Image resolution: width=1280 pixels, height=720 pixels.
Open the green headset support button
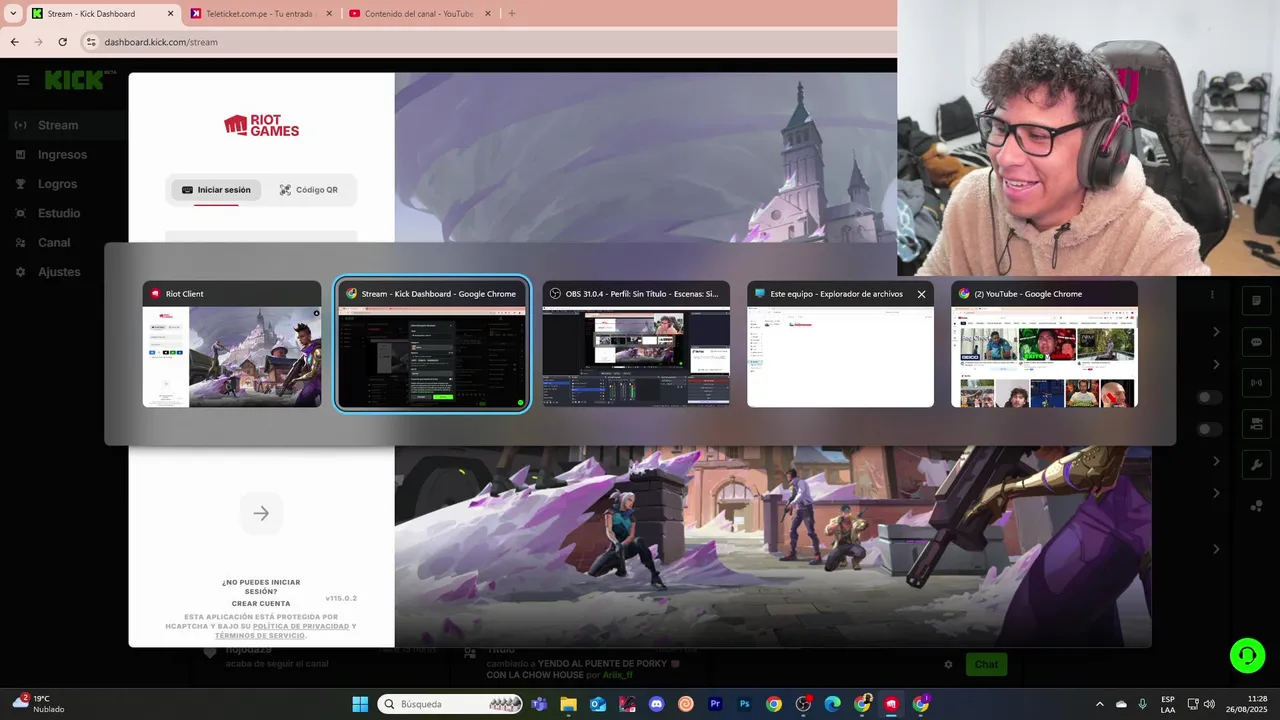pos(1247,656)
